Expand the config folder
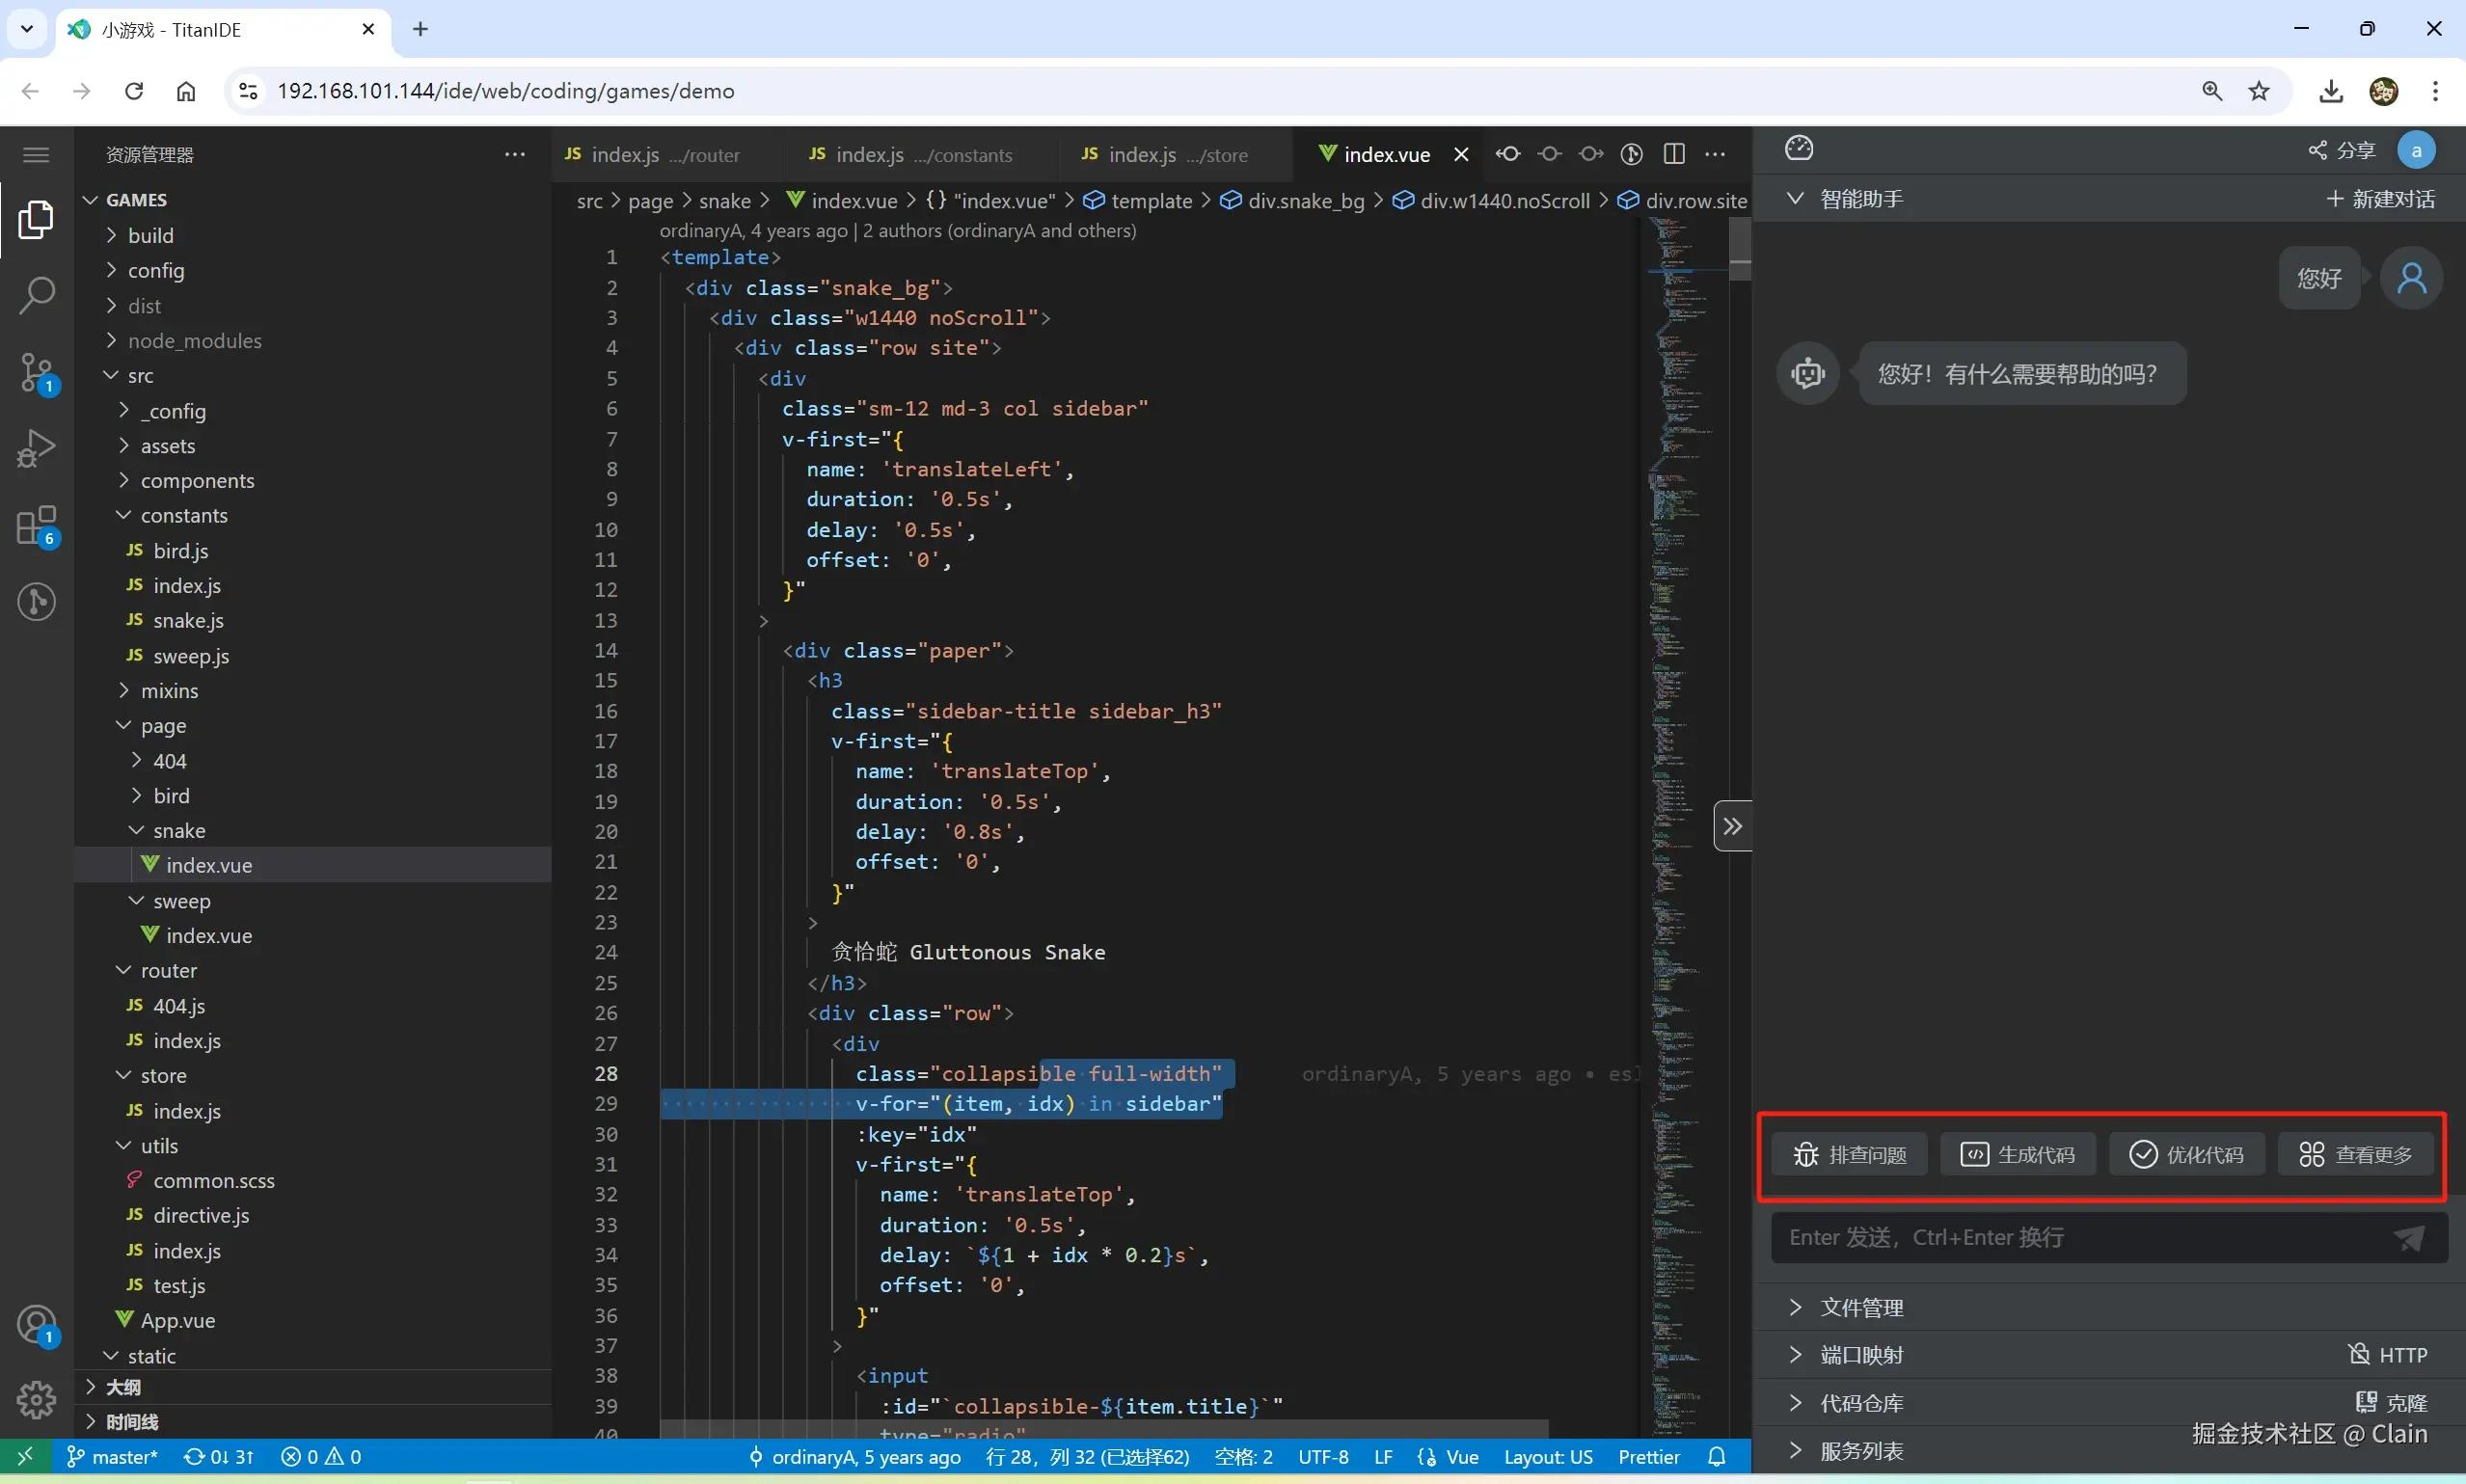 click(312, 270)
